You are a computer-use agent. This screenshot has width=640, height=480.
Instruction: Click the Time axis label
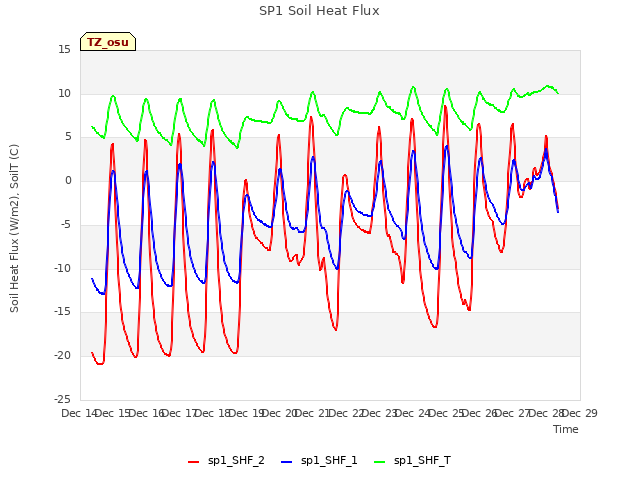(566, 429)
